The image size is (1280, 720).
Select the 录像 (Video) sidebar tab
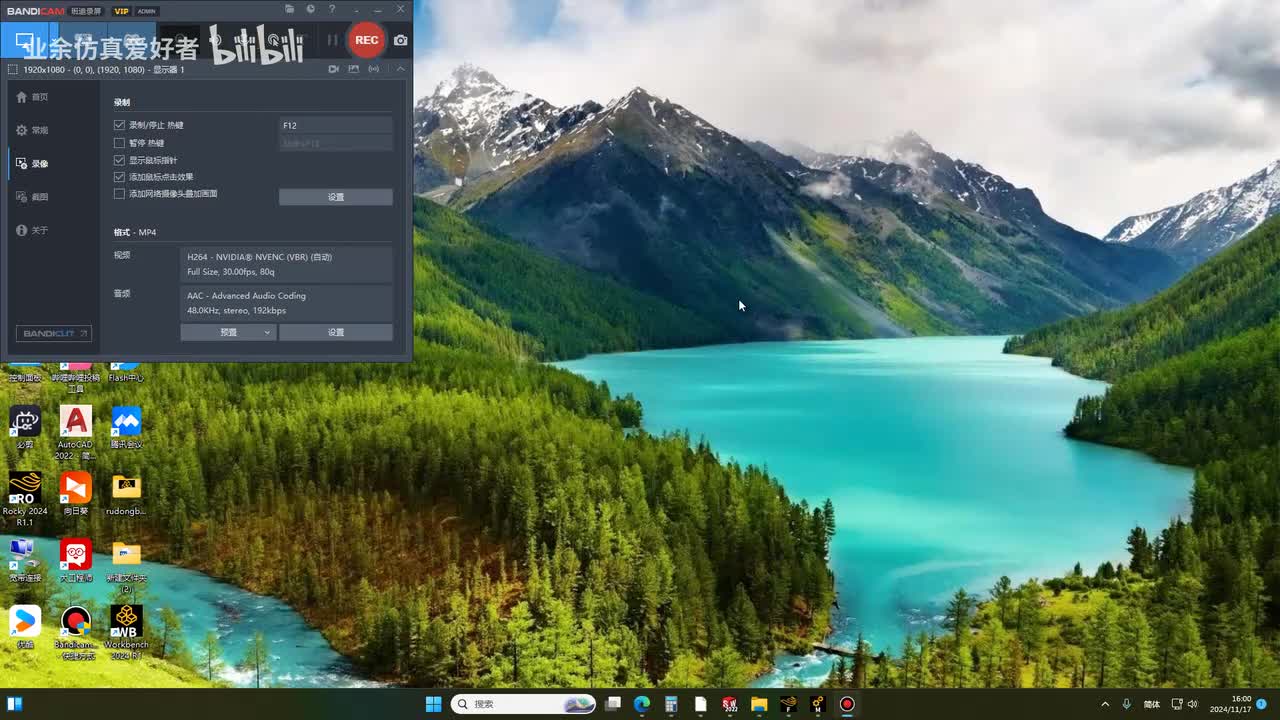pos(32,163)
